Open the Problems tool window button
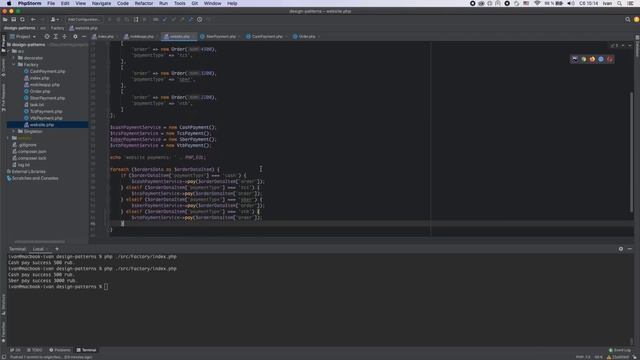 point(60,350)
